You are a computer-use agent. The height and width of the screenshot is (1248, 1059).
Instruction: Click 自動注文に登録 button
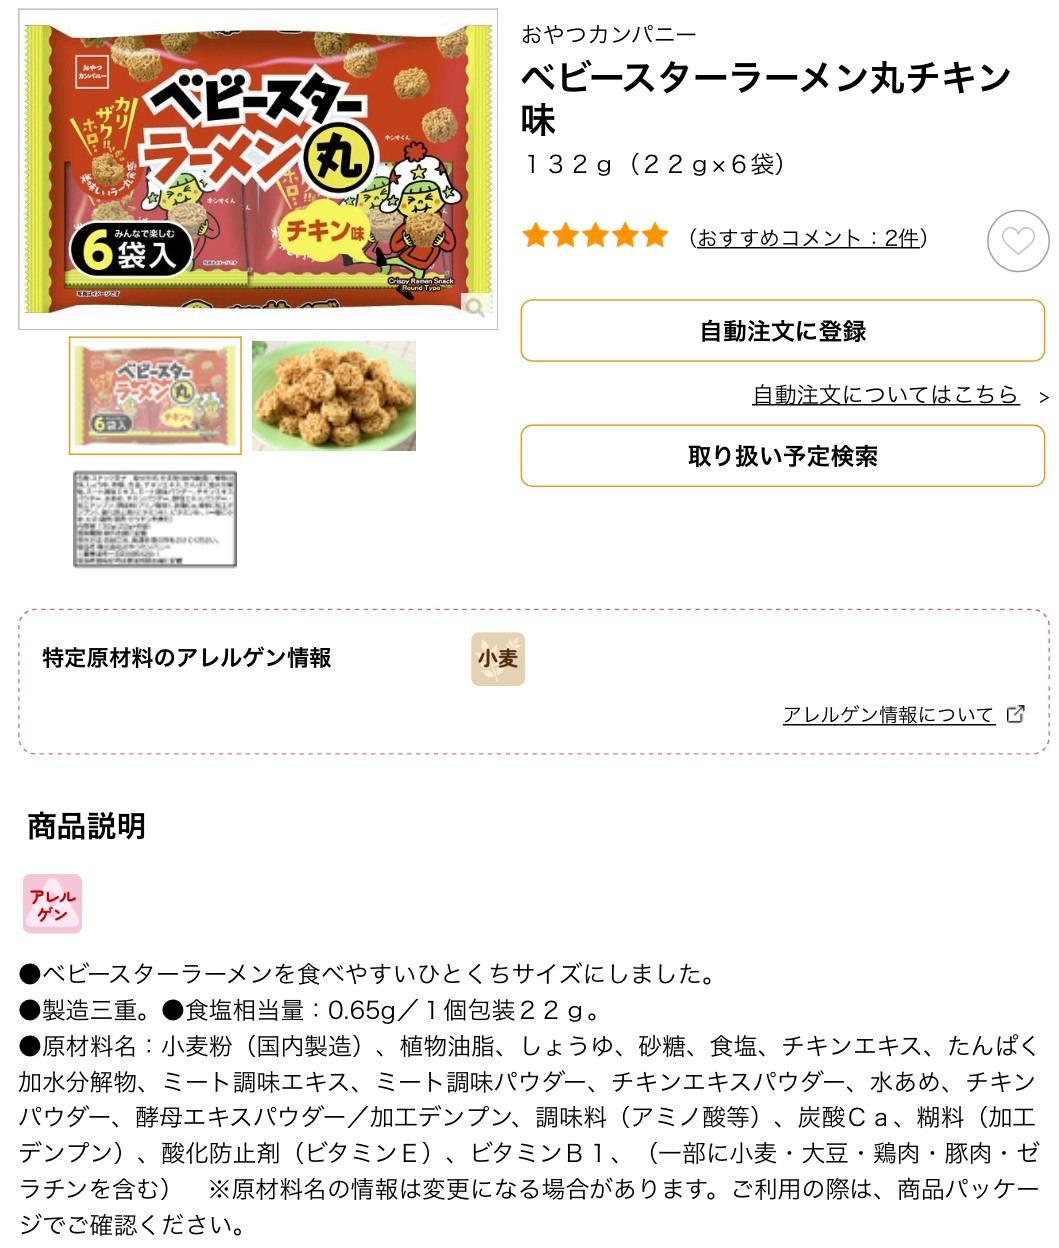[x=783, y=331]
